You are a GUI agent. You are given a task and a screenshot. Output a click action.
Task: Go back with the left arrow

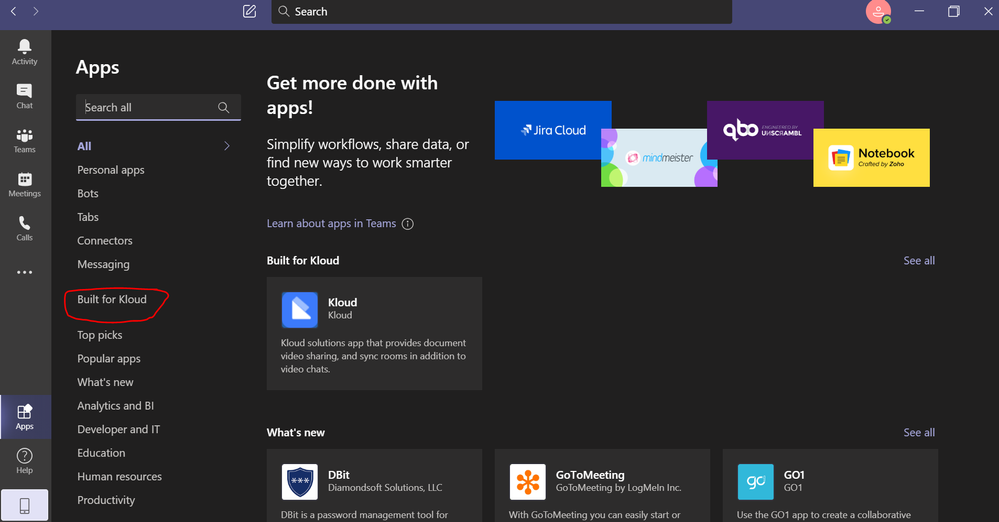(x=13, y=11)
